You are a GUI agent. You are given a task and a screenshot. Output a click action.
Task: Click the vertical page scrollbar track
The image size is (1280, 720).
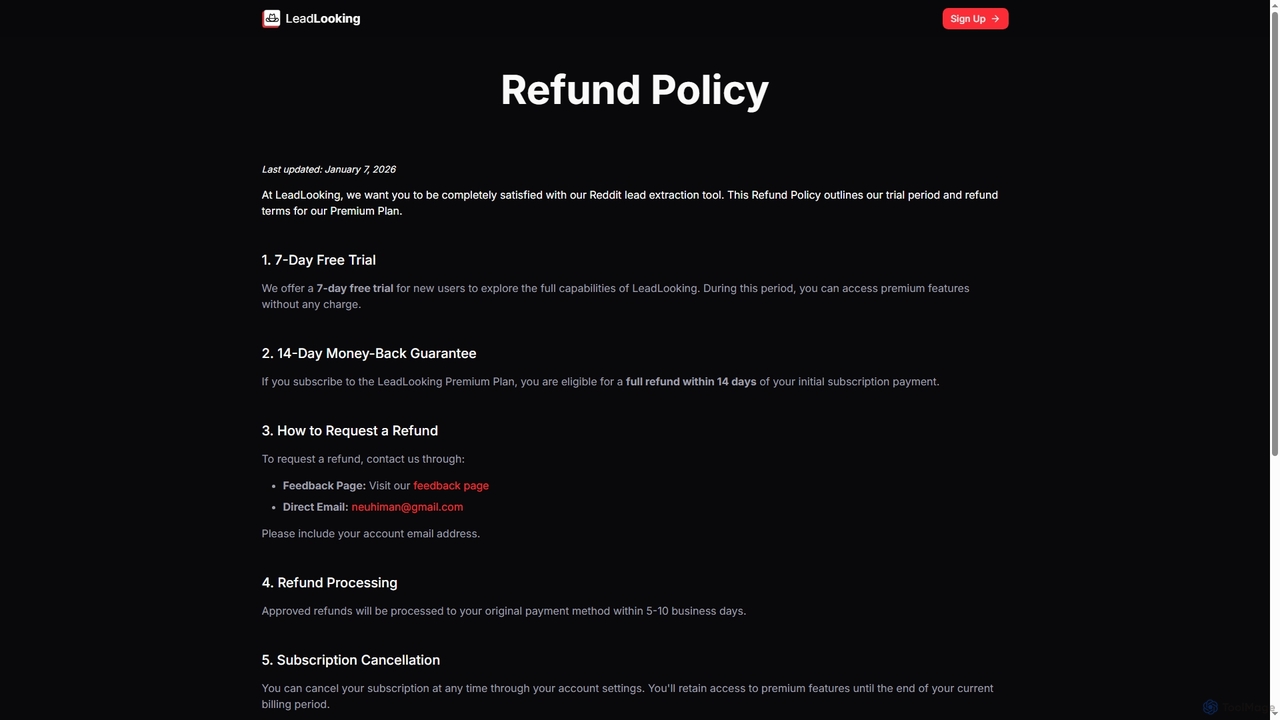tap(1273, 360)
